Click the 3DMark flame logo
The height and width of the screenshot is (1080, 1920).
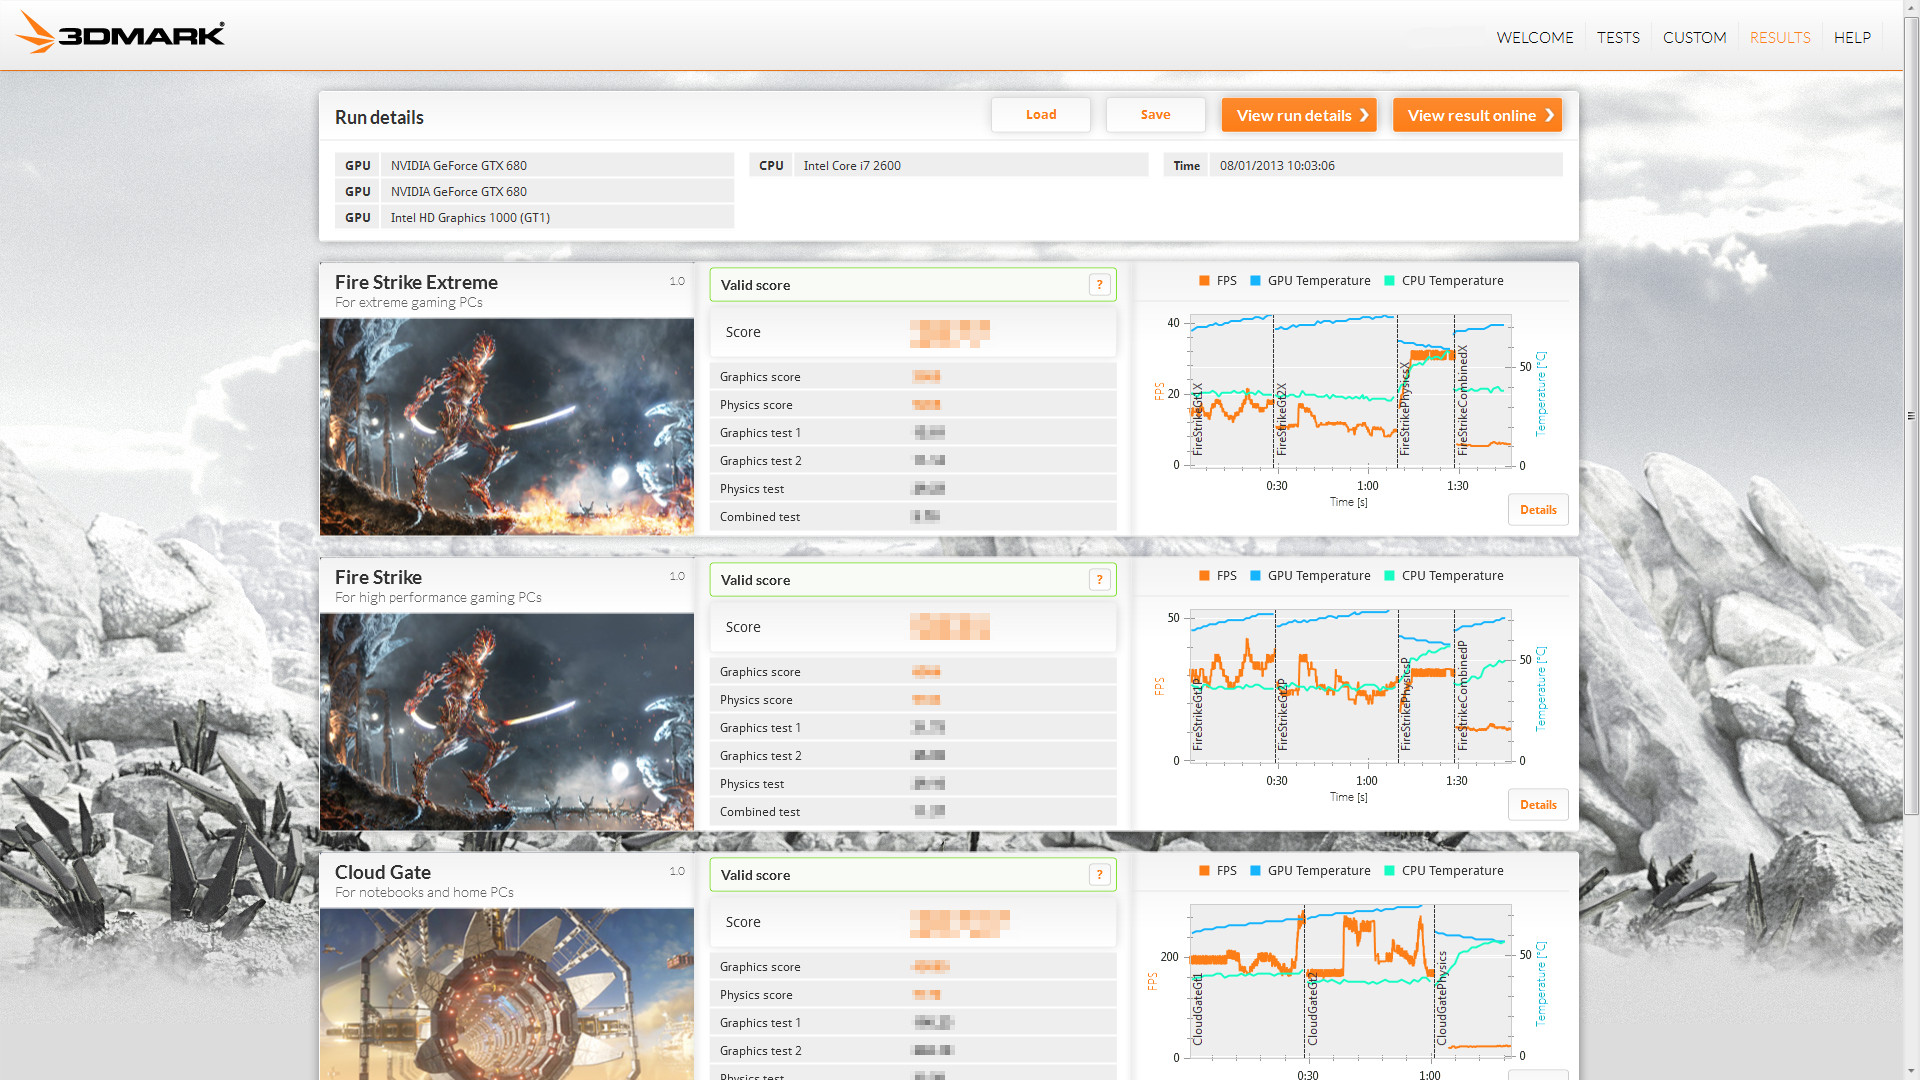(37, 33)
